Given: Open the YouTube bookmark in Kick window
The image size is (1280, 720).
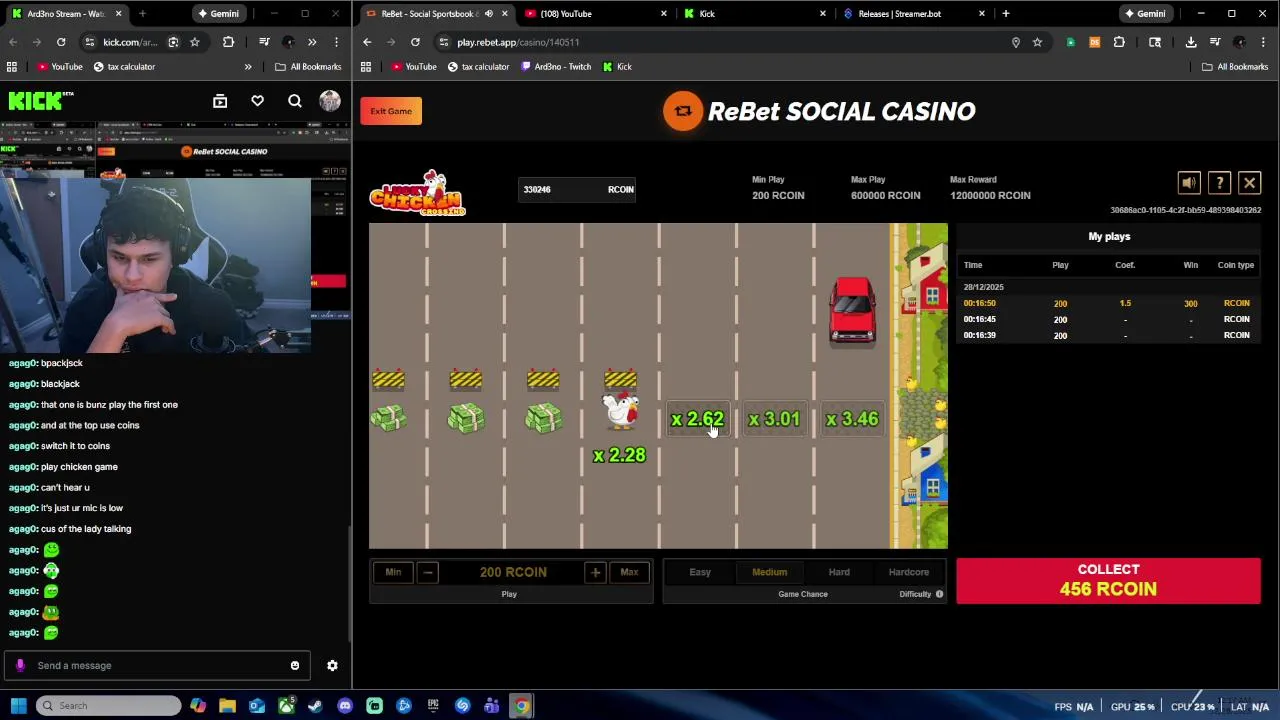Looking at the screenshot, I should point(60,67).
